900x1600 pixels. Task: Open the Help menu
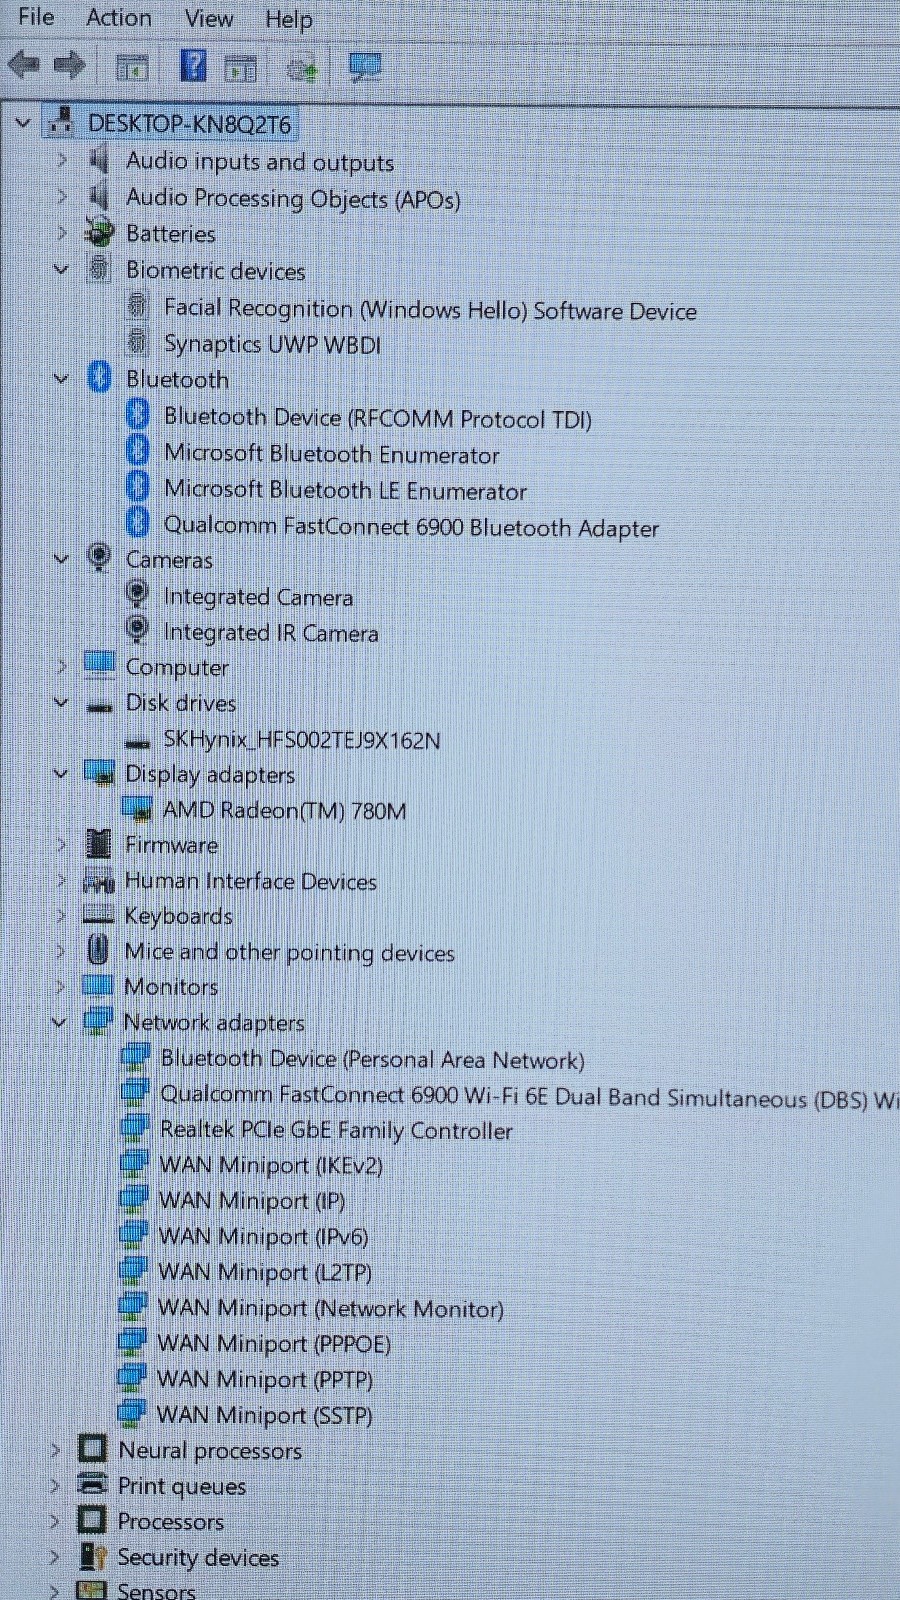coord(289,20)
